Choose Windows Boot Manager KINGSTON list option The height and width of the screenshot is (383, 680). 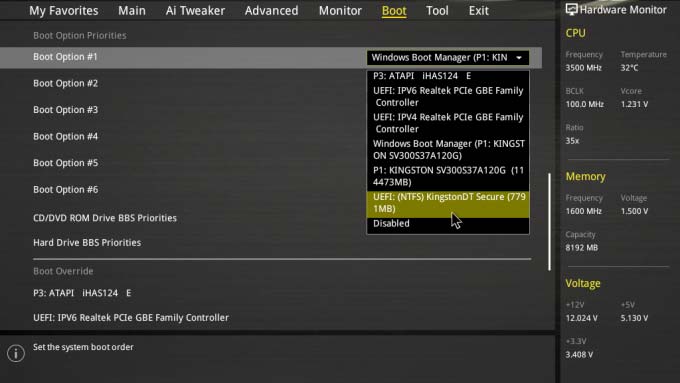pos(448,149)
